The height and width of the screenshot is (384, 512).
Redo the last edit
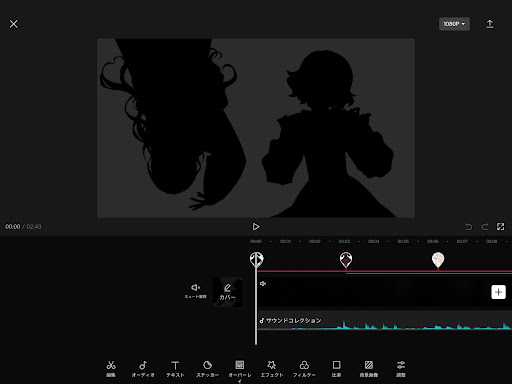tap(485, 227)
